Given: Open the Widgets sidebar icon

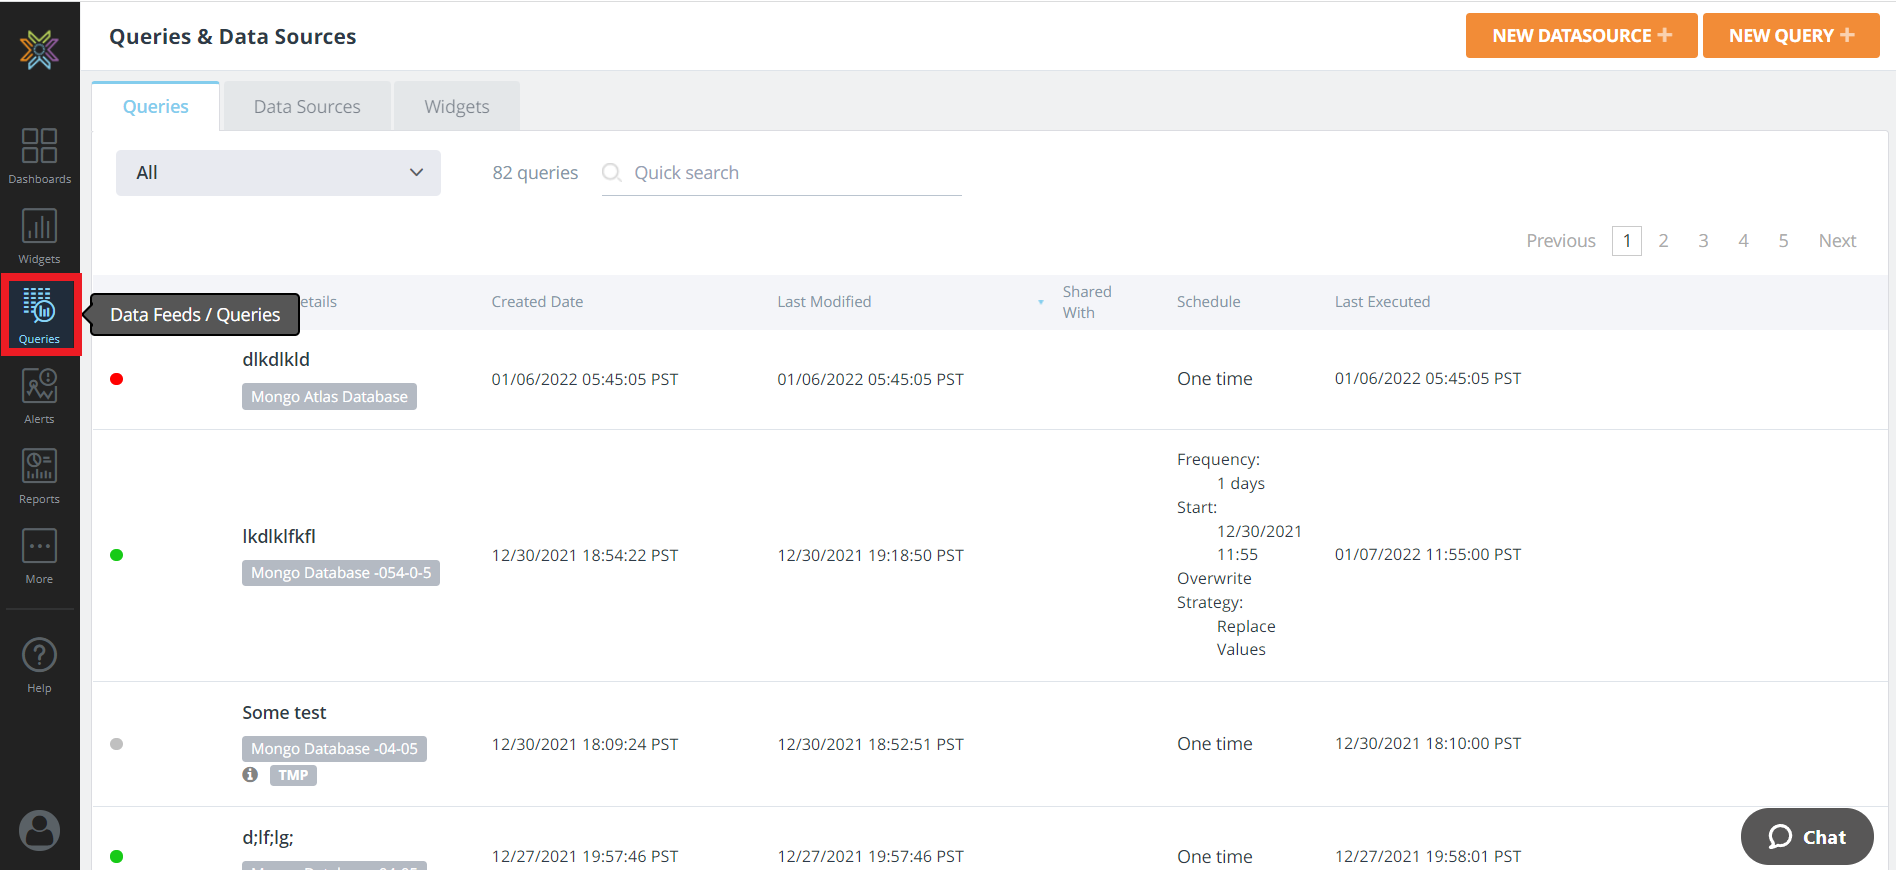Looking at the screenshot, I should [39, 236].
